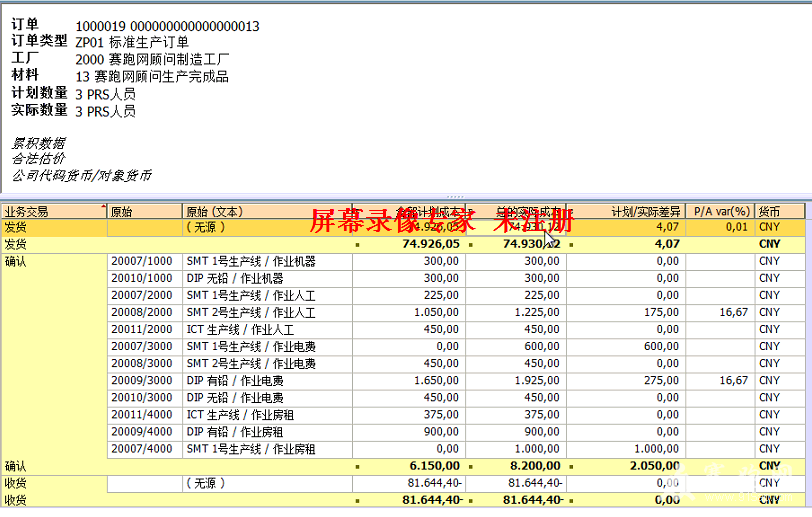This screenshot has height=517, width=812.
Task: Click the 合法估价 line
Action: [39, 159]
